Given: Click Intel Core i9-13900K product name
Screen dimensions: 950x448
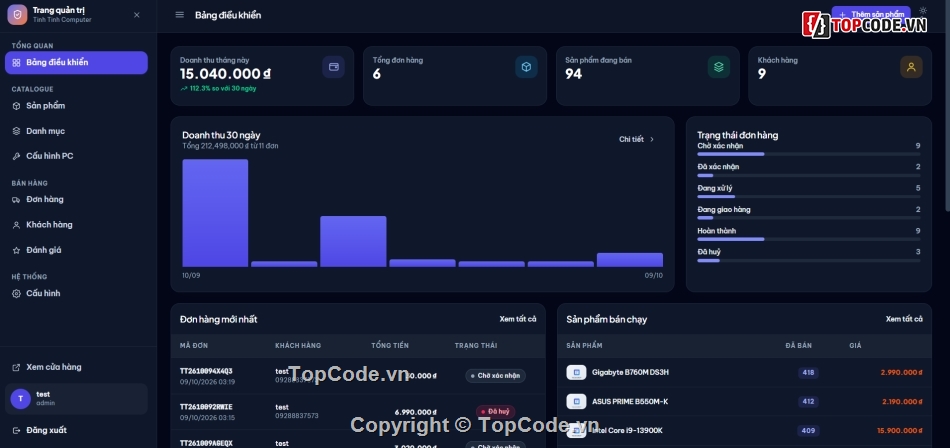Looking at the screenshot, I should (627, 430).
